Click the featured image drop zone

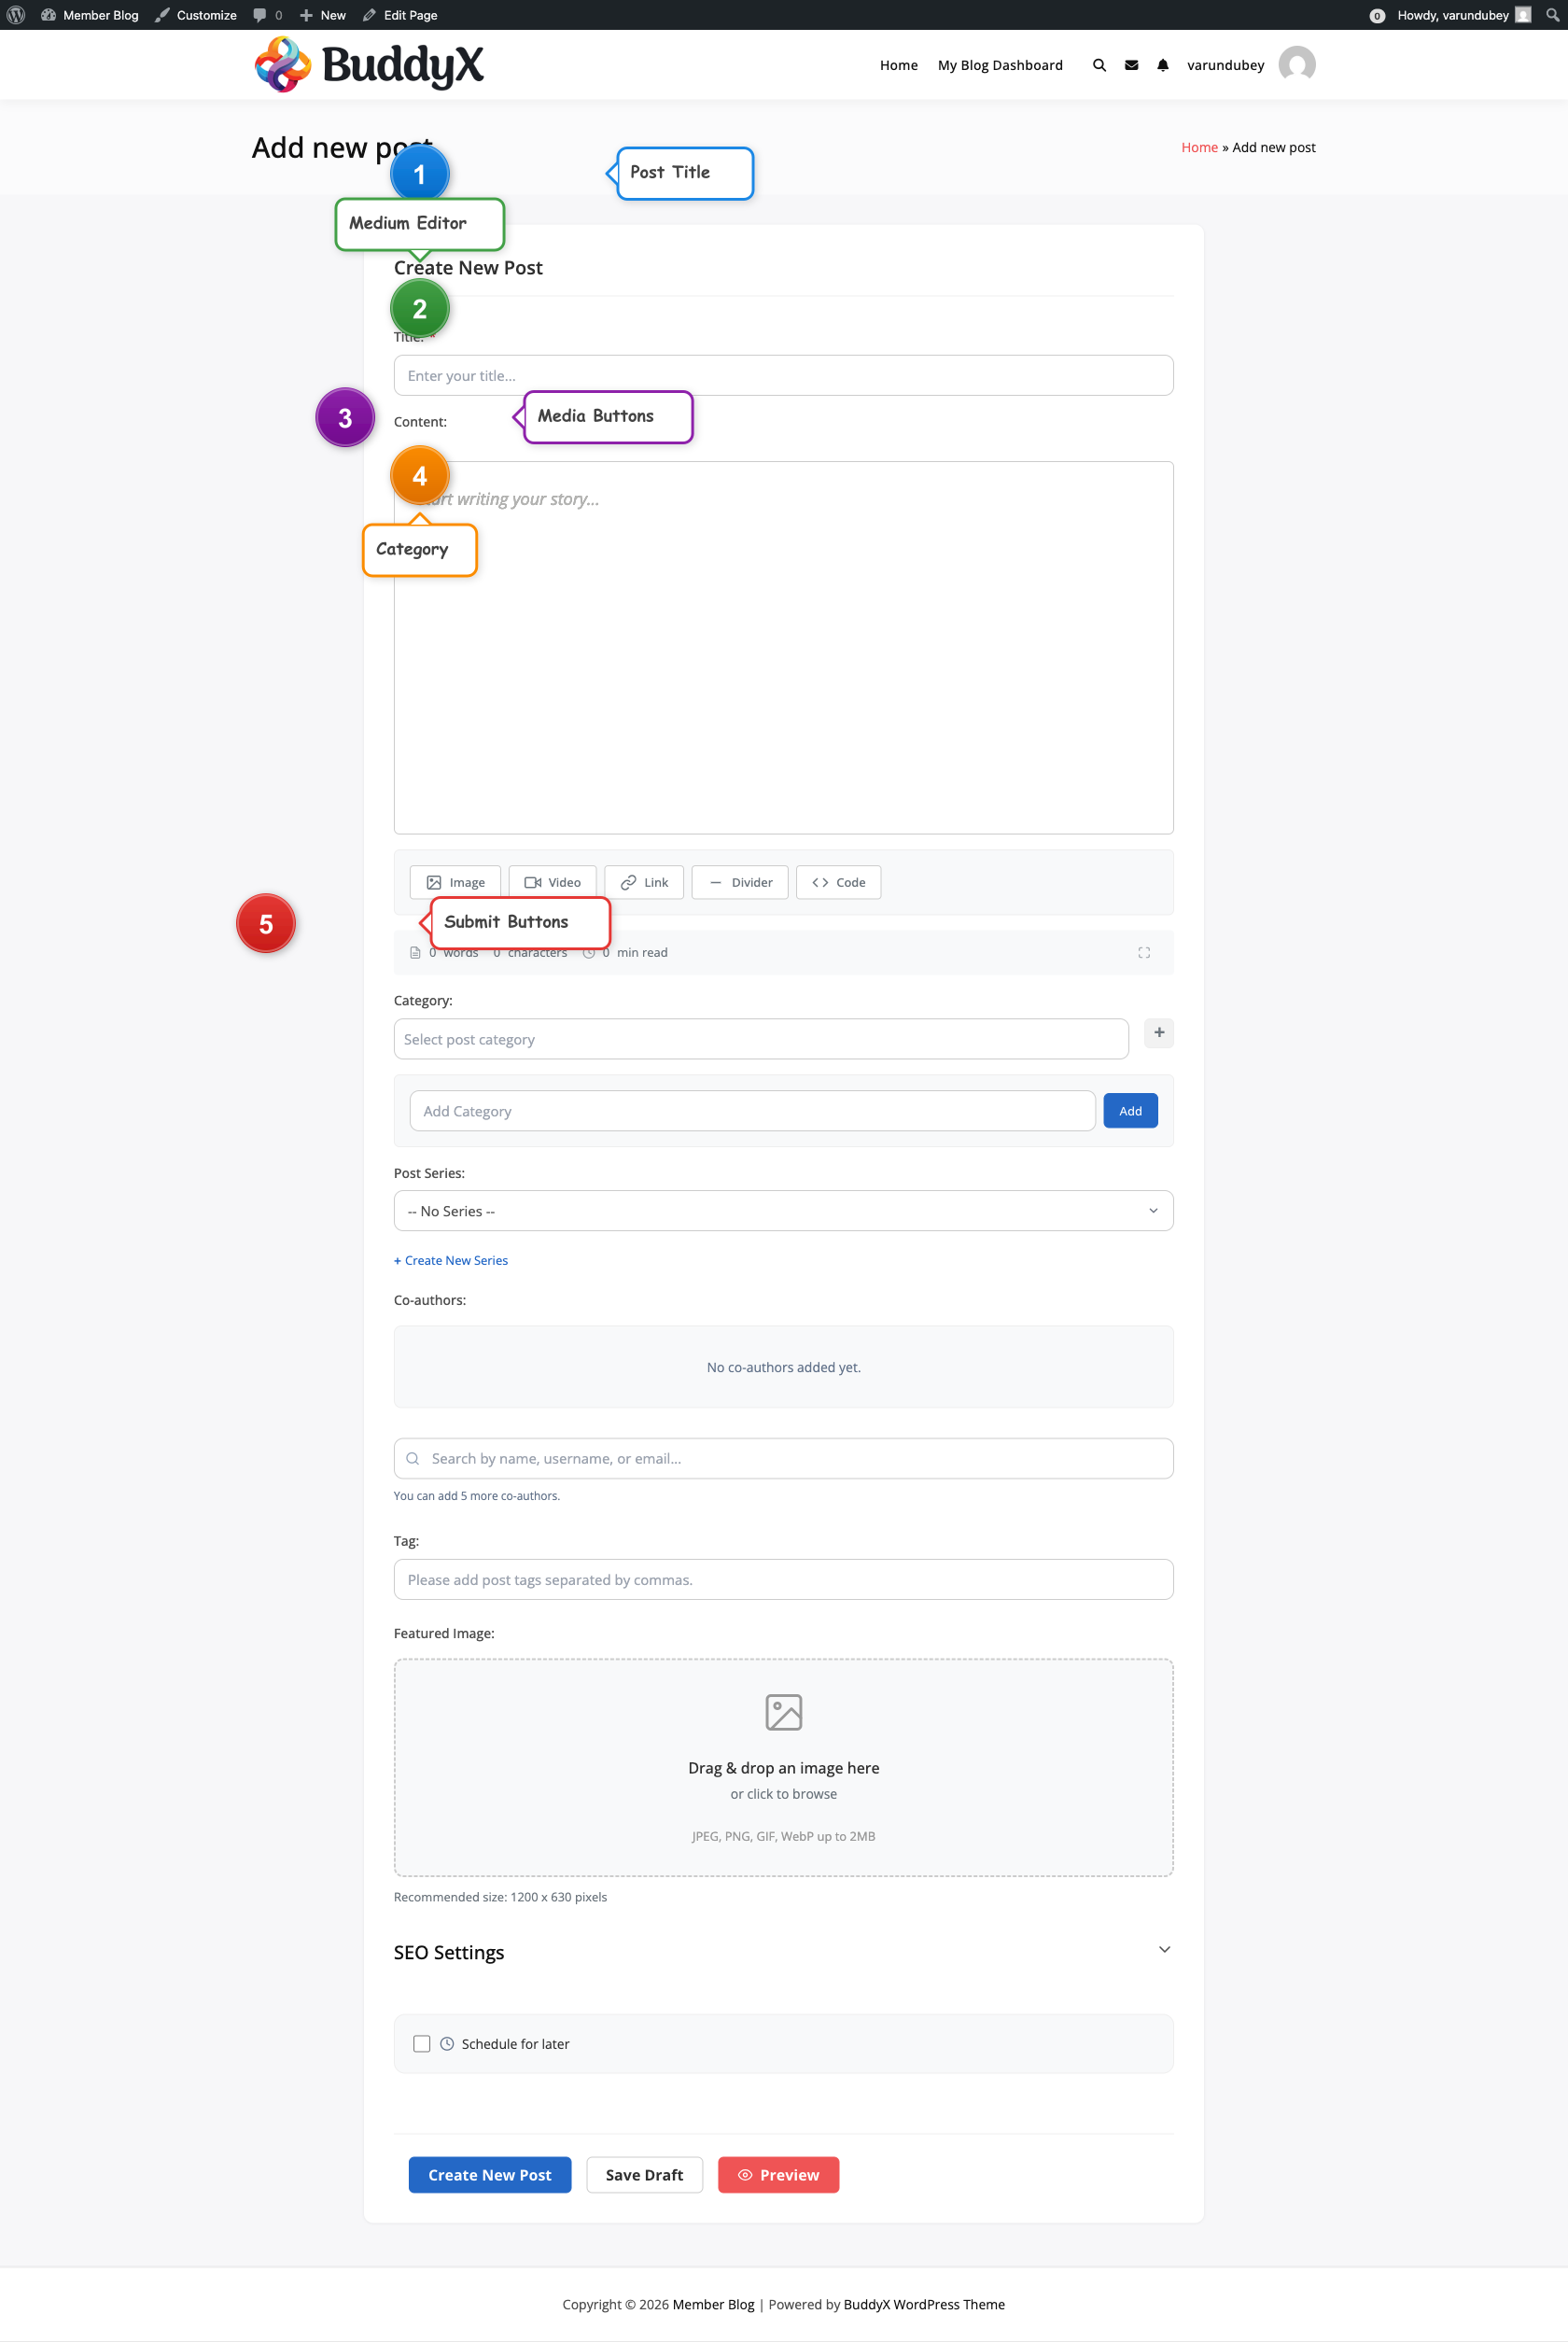[x=783, y=1768]
